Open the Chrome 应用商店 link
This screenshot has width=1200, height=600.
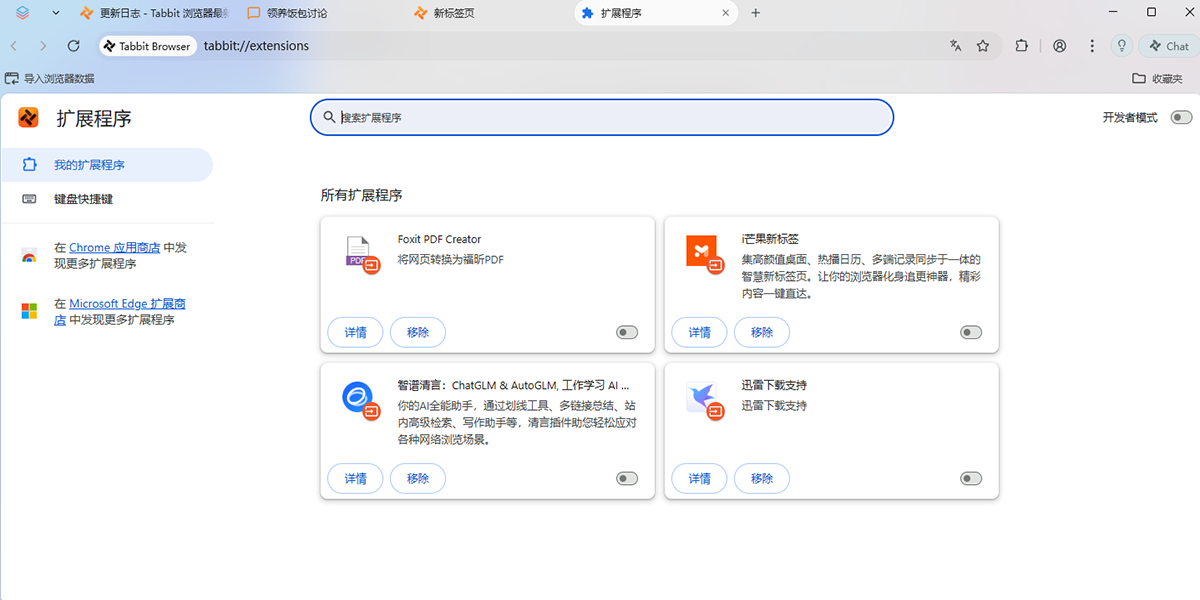pyautogui.click(x=115, y=248)
